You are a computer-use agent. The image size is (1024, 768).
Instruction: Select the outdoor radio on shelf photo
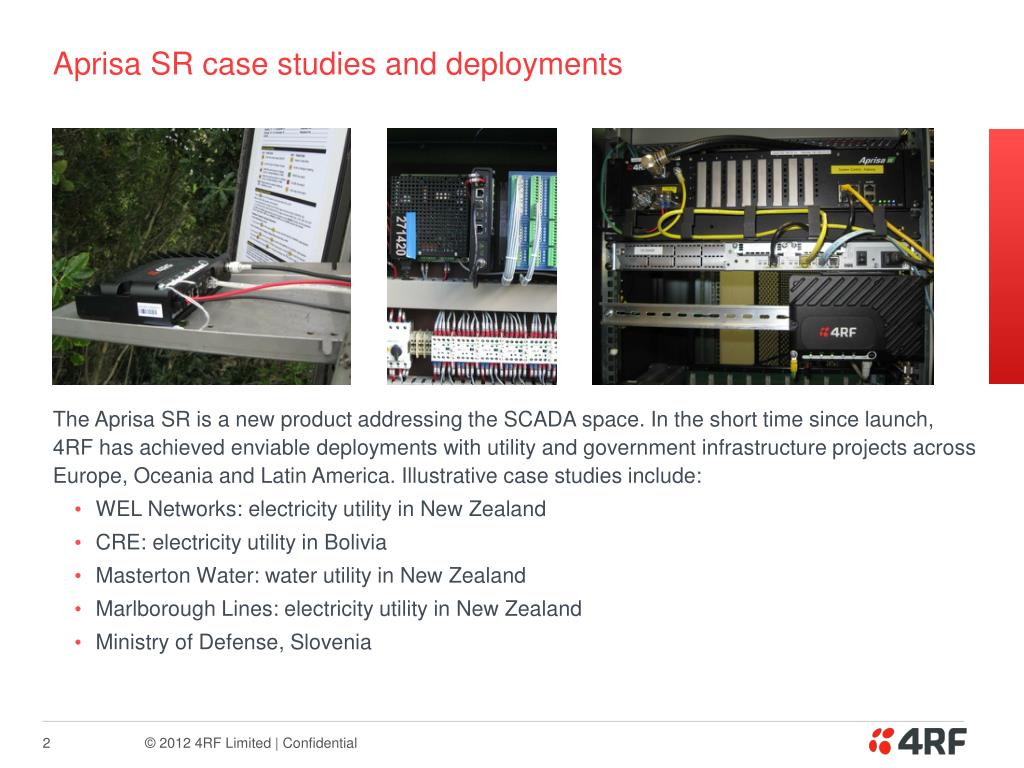click(x=201, y=256)
